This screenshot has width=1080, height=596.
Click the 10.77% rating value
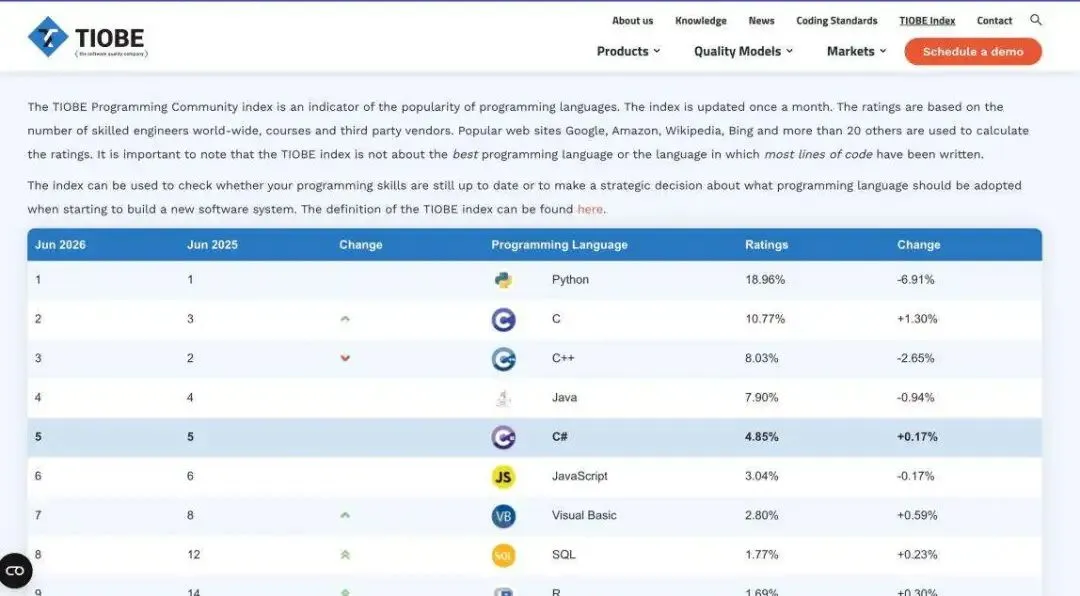765,319
